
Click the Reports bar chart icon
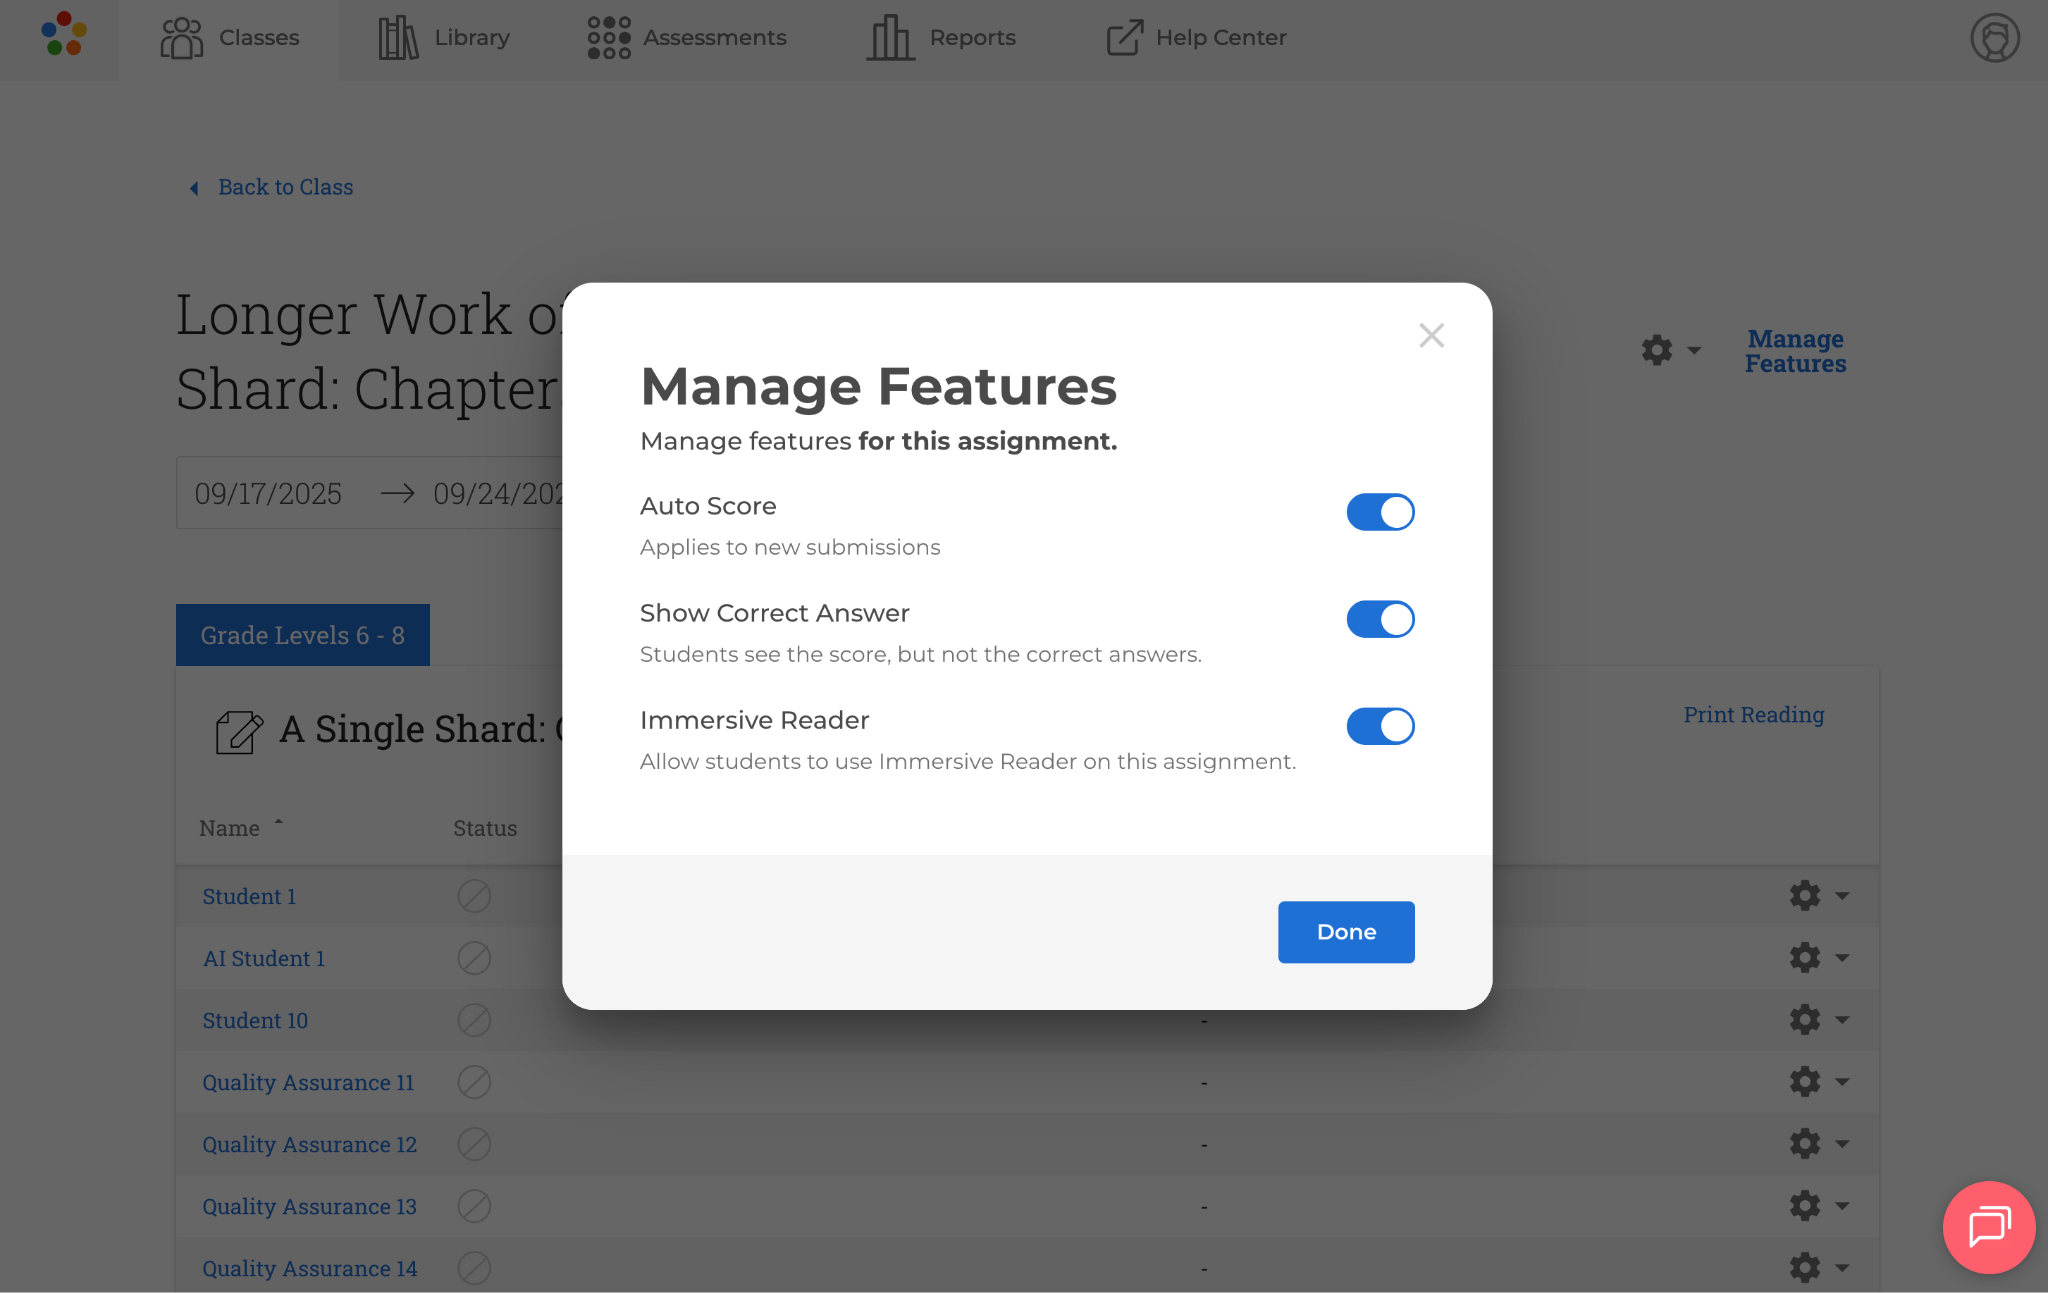(x=890, y=38)
